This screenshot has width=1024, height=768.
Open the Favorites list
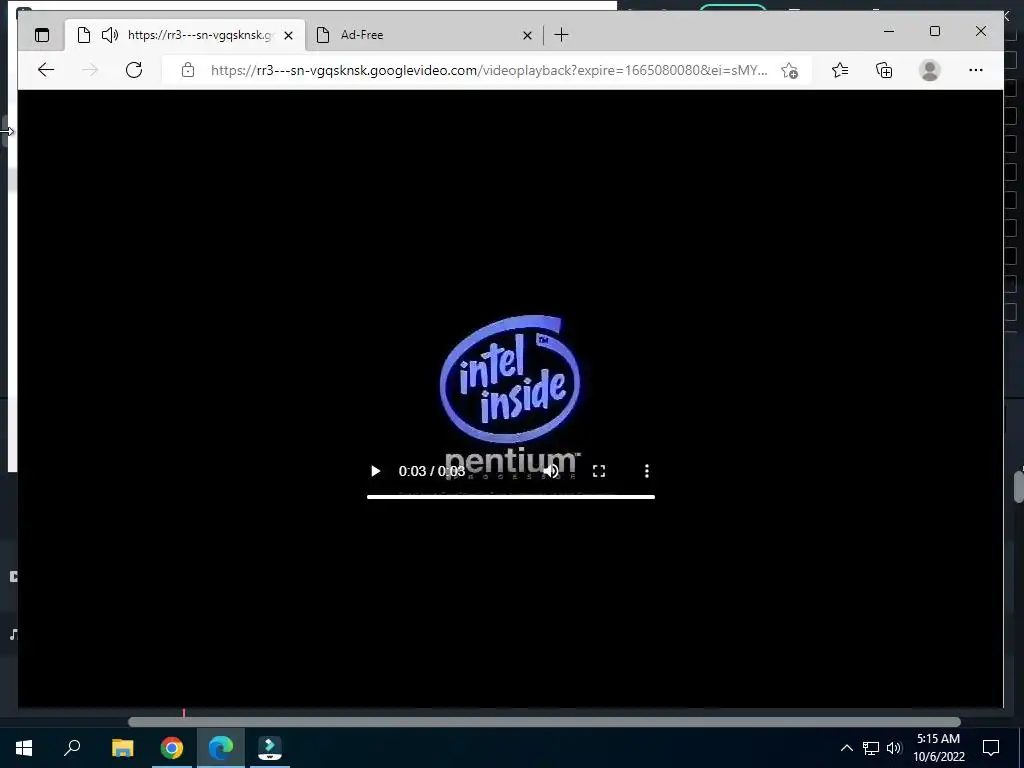(x=840, y=70)
